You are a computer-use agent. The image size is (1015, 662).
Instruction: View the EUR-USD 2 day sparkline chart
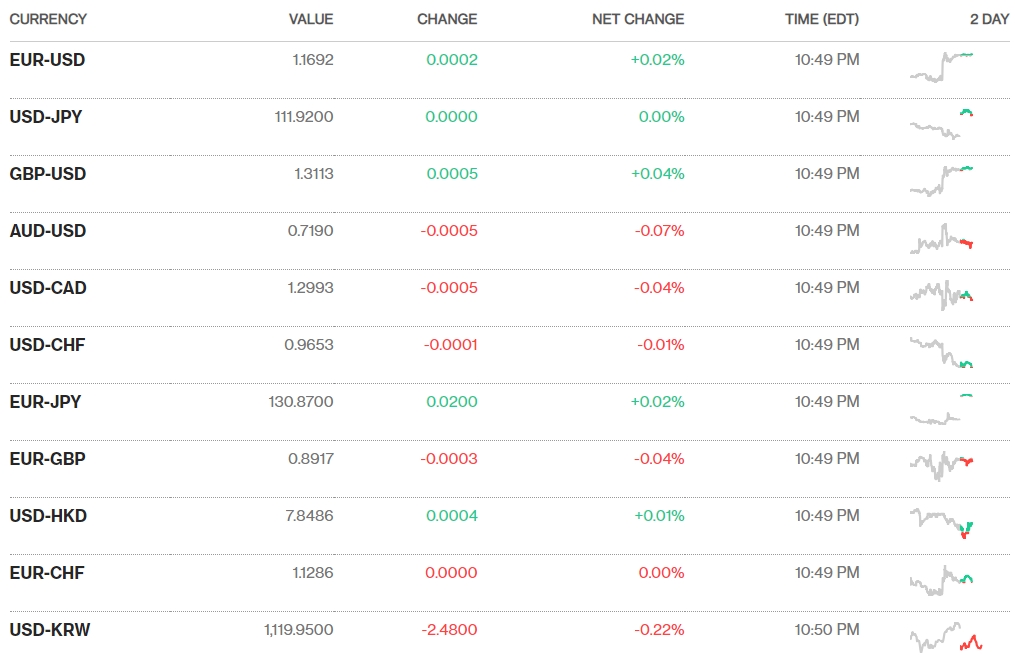pos(942,66)
